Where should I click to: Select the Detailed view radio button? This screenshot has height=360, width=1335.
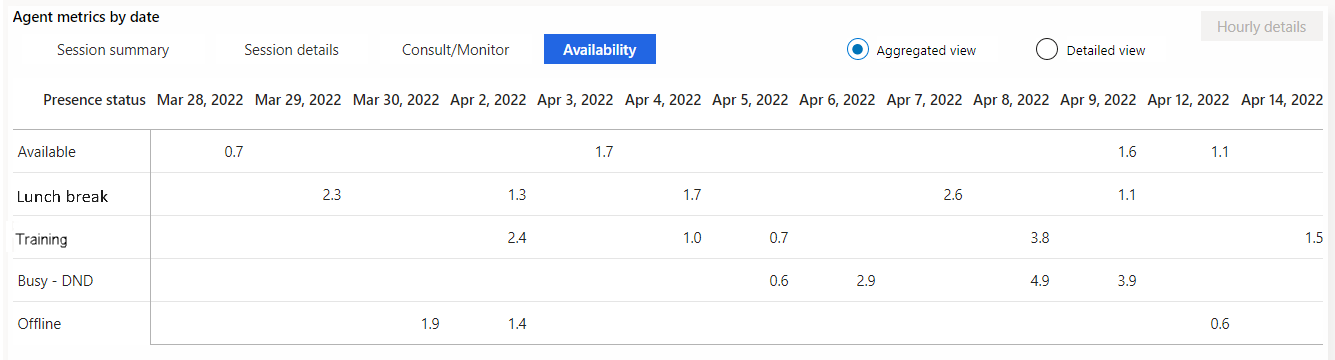[x=1047, y=50]
